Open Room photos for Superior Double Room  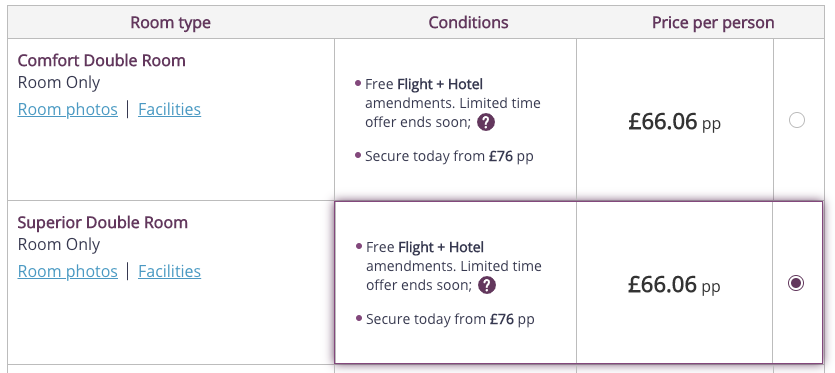point(68,271)
